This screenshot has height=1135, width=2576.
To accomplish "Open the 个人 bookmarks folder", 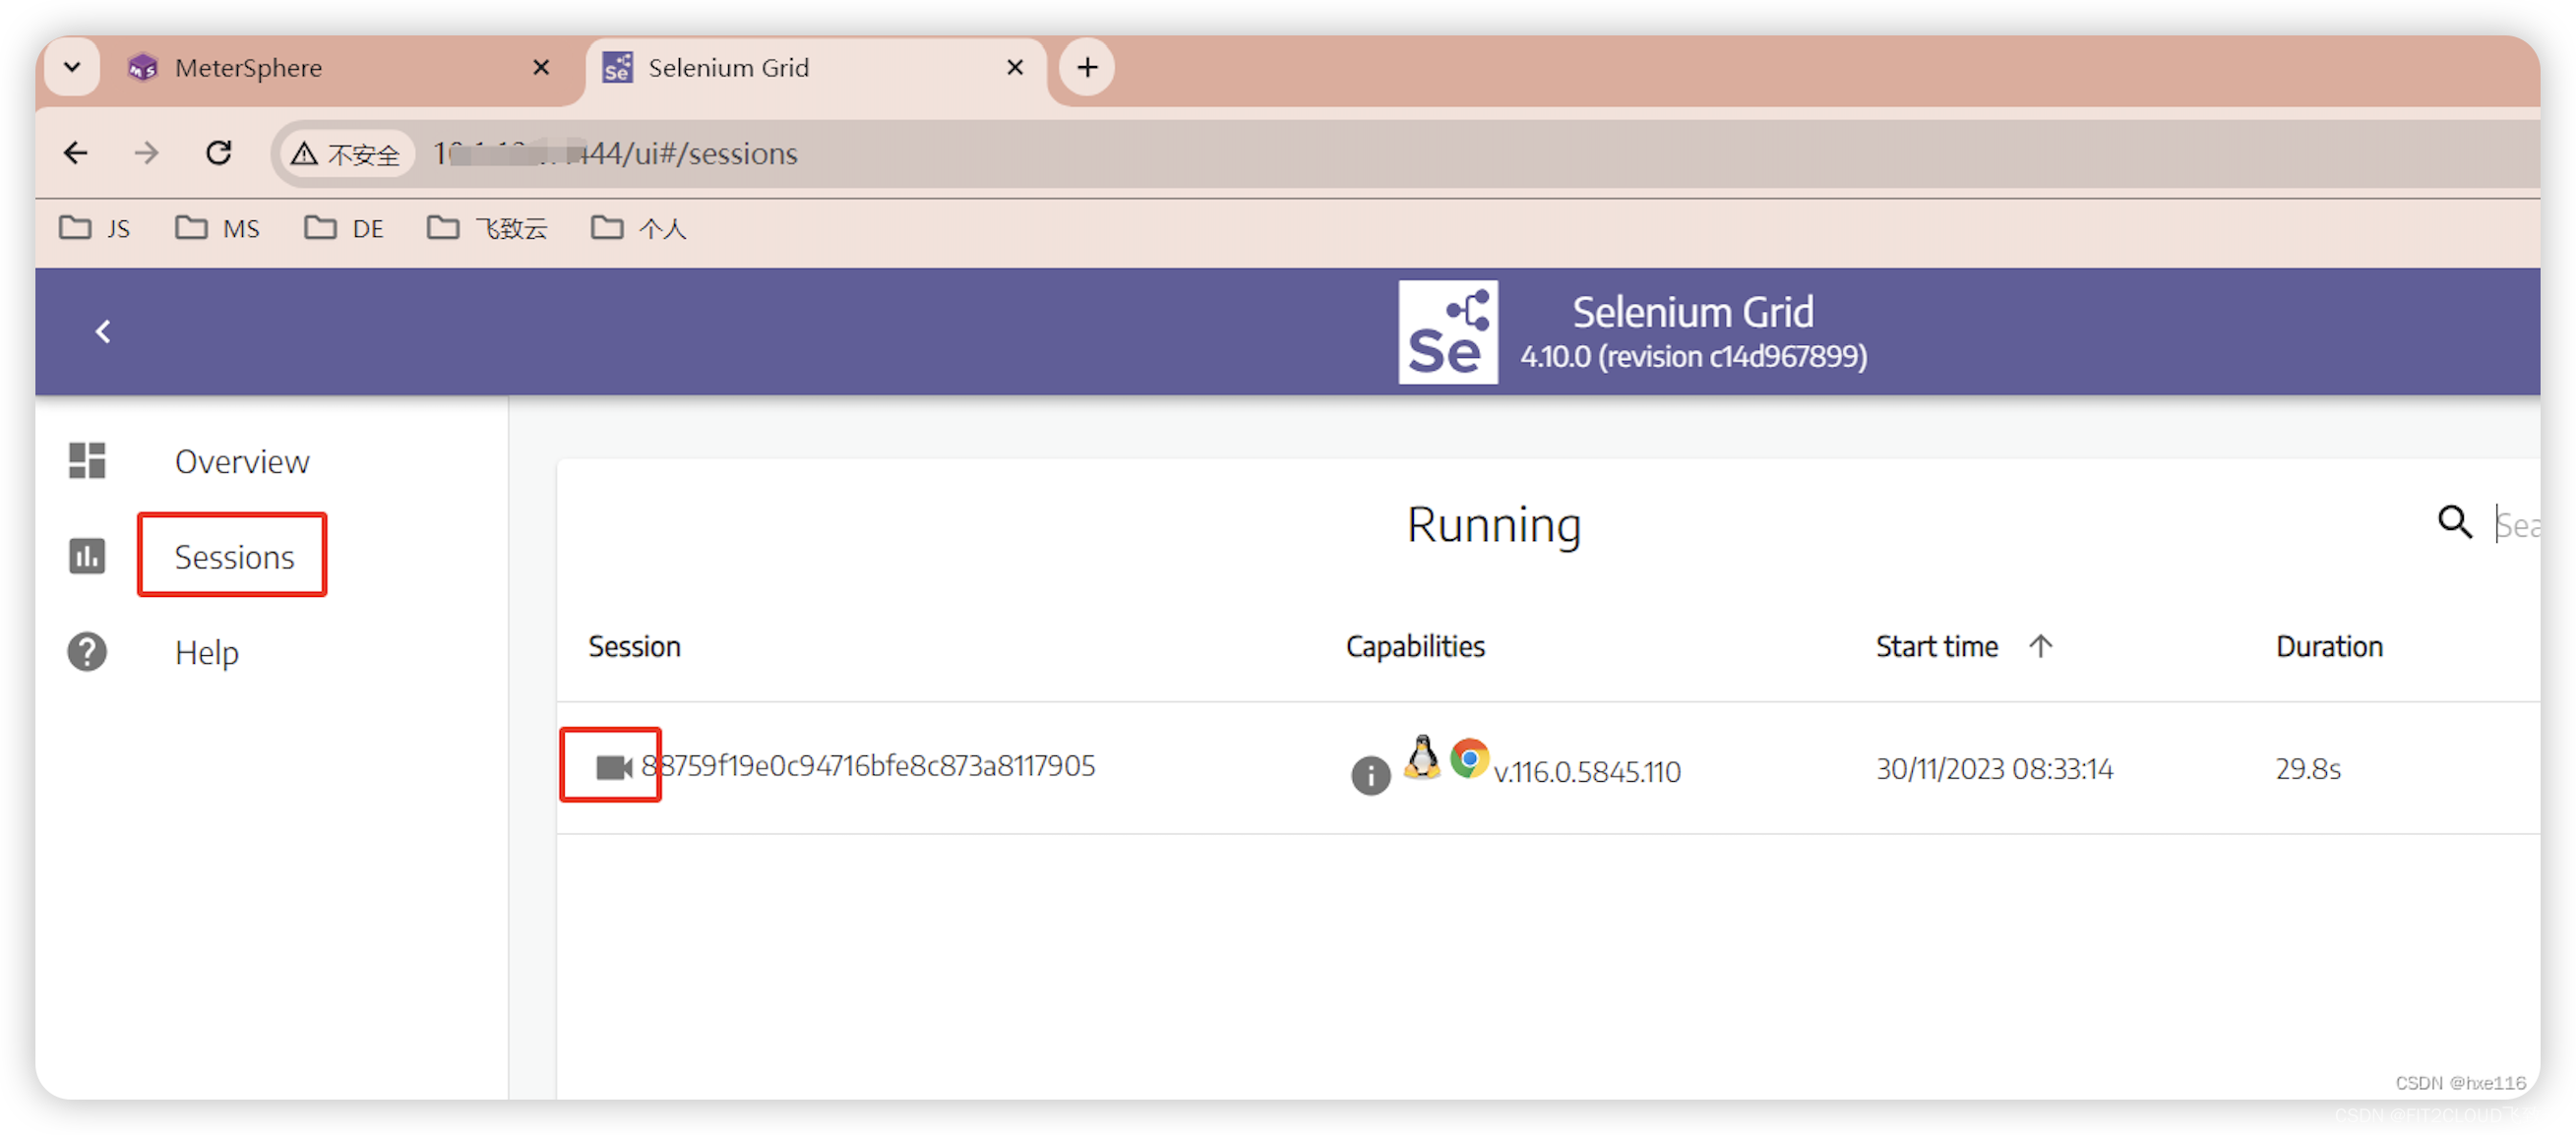I will (638, 229).
